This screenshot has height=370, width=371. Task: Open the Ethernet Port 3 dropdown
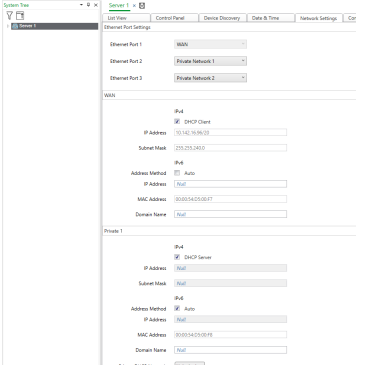tap(210, 78)
